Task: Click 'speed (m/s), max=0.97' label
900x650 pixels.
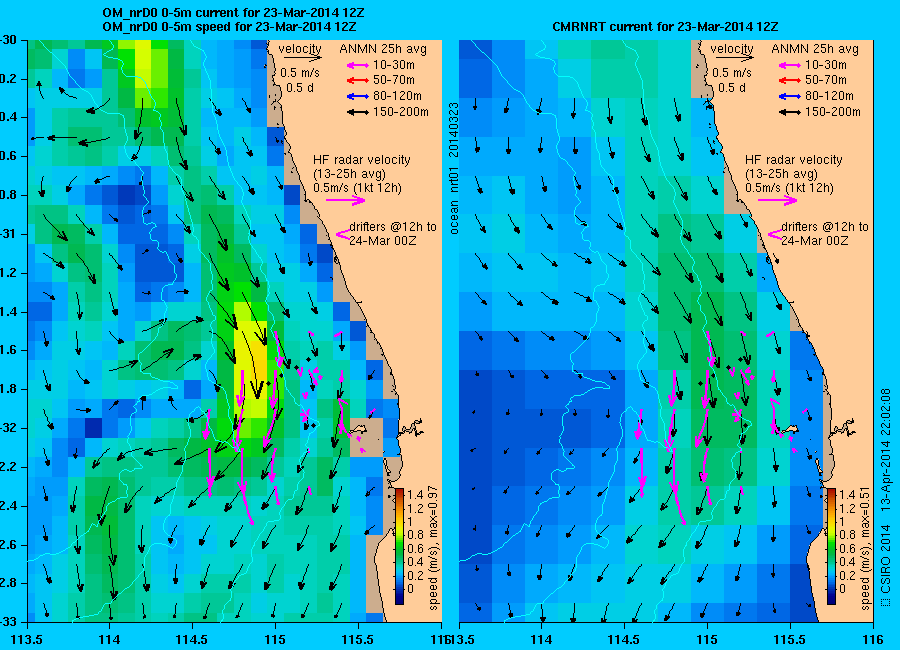Action: click(434, 548)
